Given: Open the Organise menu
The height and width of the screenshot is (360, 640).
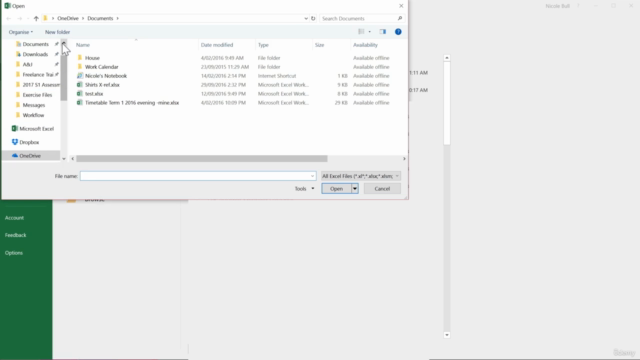Looking at the screenshot, I should pyautogui.click(x=20, y=32).
